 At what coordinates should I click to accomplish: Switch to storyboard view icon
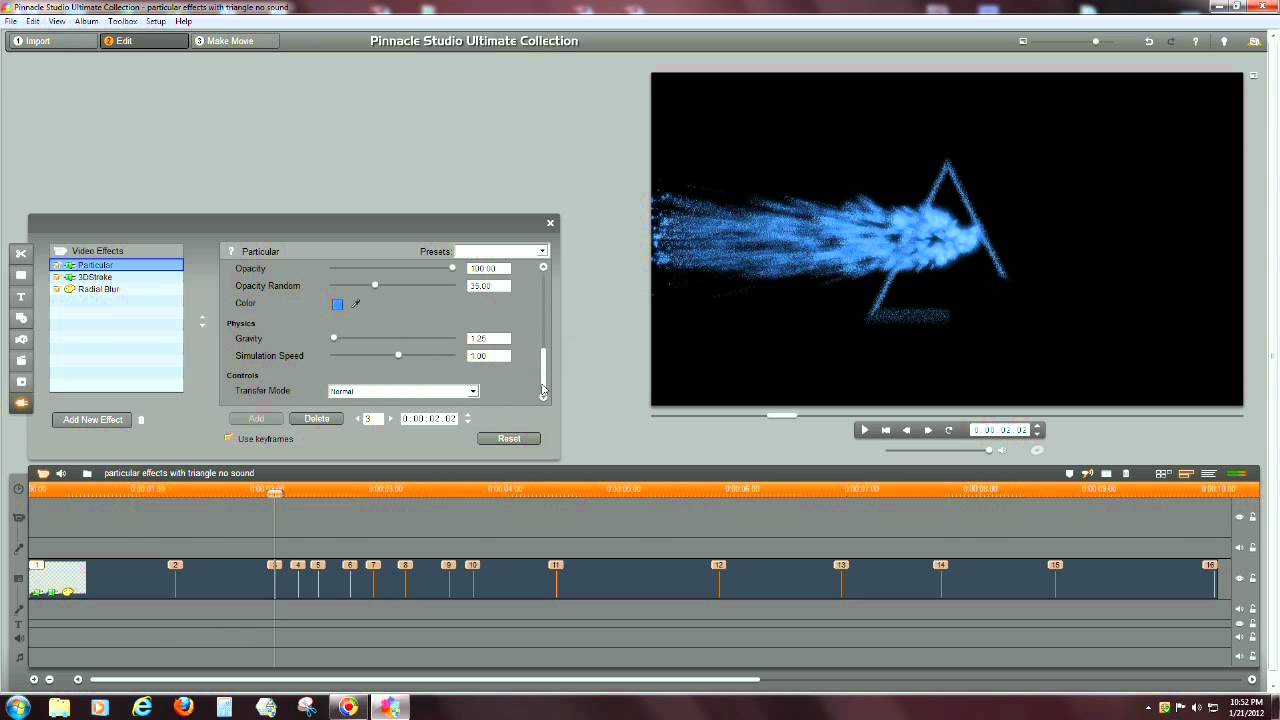pos(1163,474)
